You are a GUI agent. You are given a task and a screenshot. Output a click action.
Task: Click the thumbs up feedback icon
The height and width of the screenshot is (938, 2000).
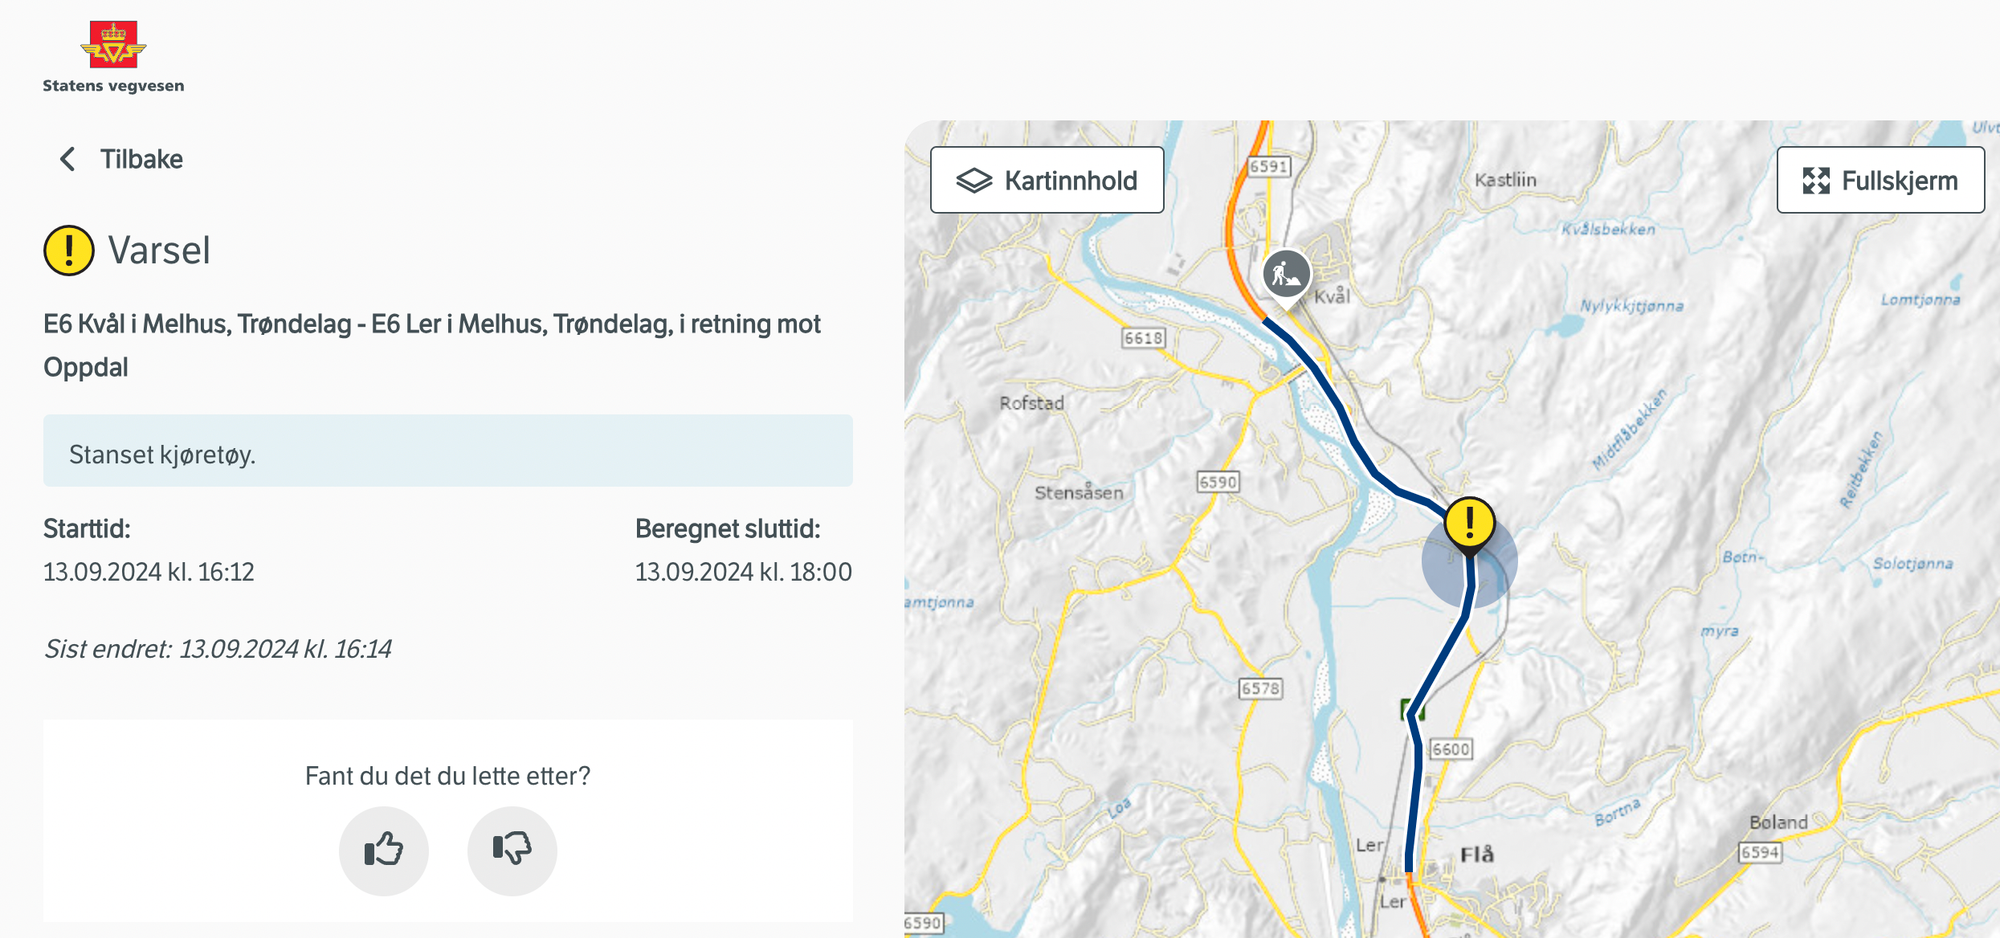384,850
